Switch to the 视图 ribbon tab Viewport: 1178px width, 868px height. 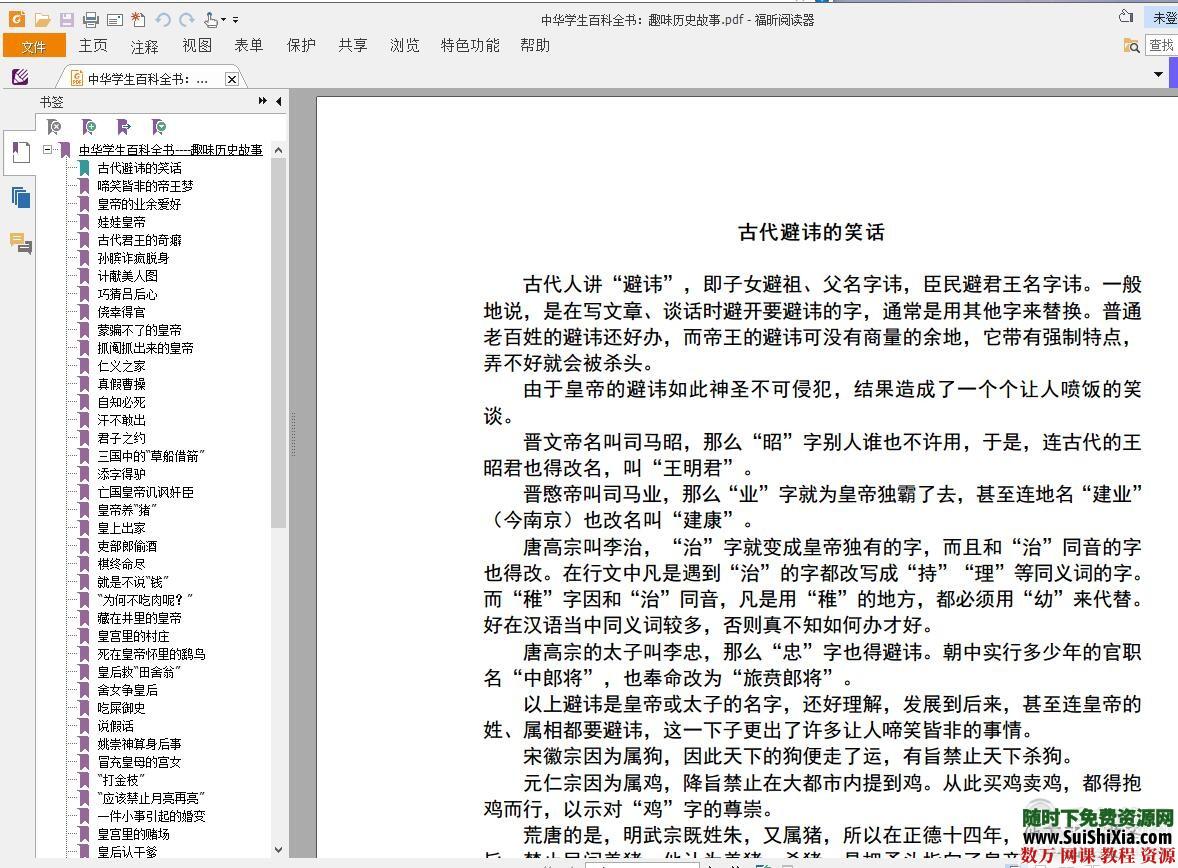[x=196, y=45]
